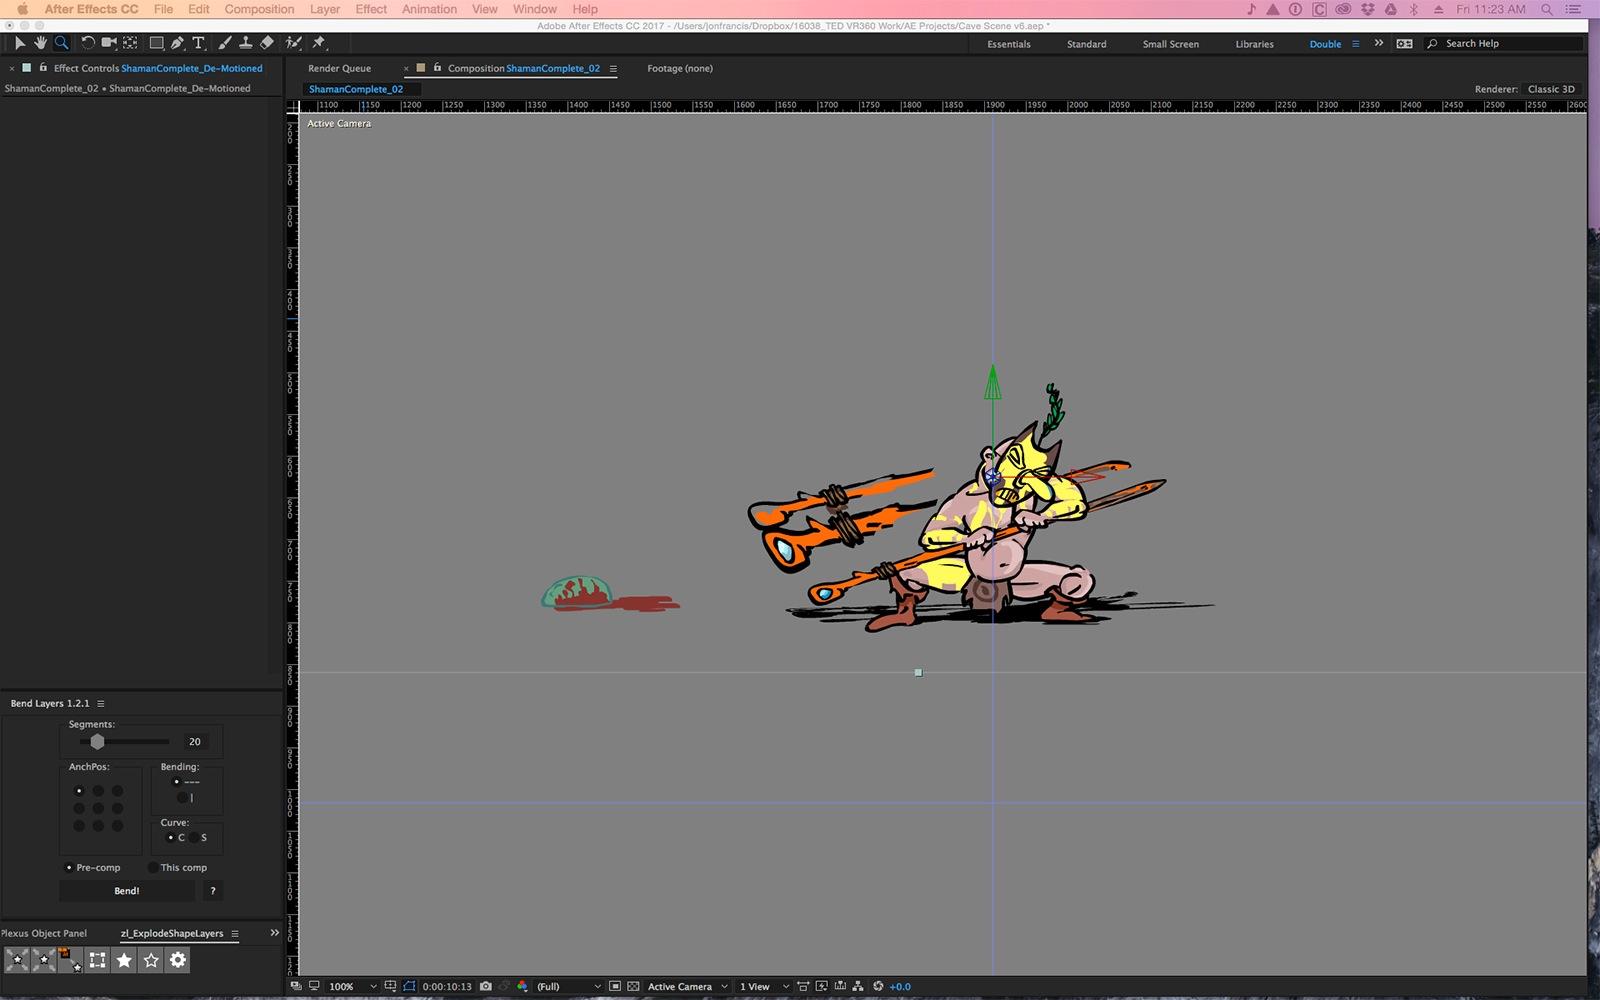Switch to the Render Queue tab
This screenshot has width=1600, height=1000.
(x=339, y=69)
